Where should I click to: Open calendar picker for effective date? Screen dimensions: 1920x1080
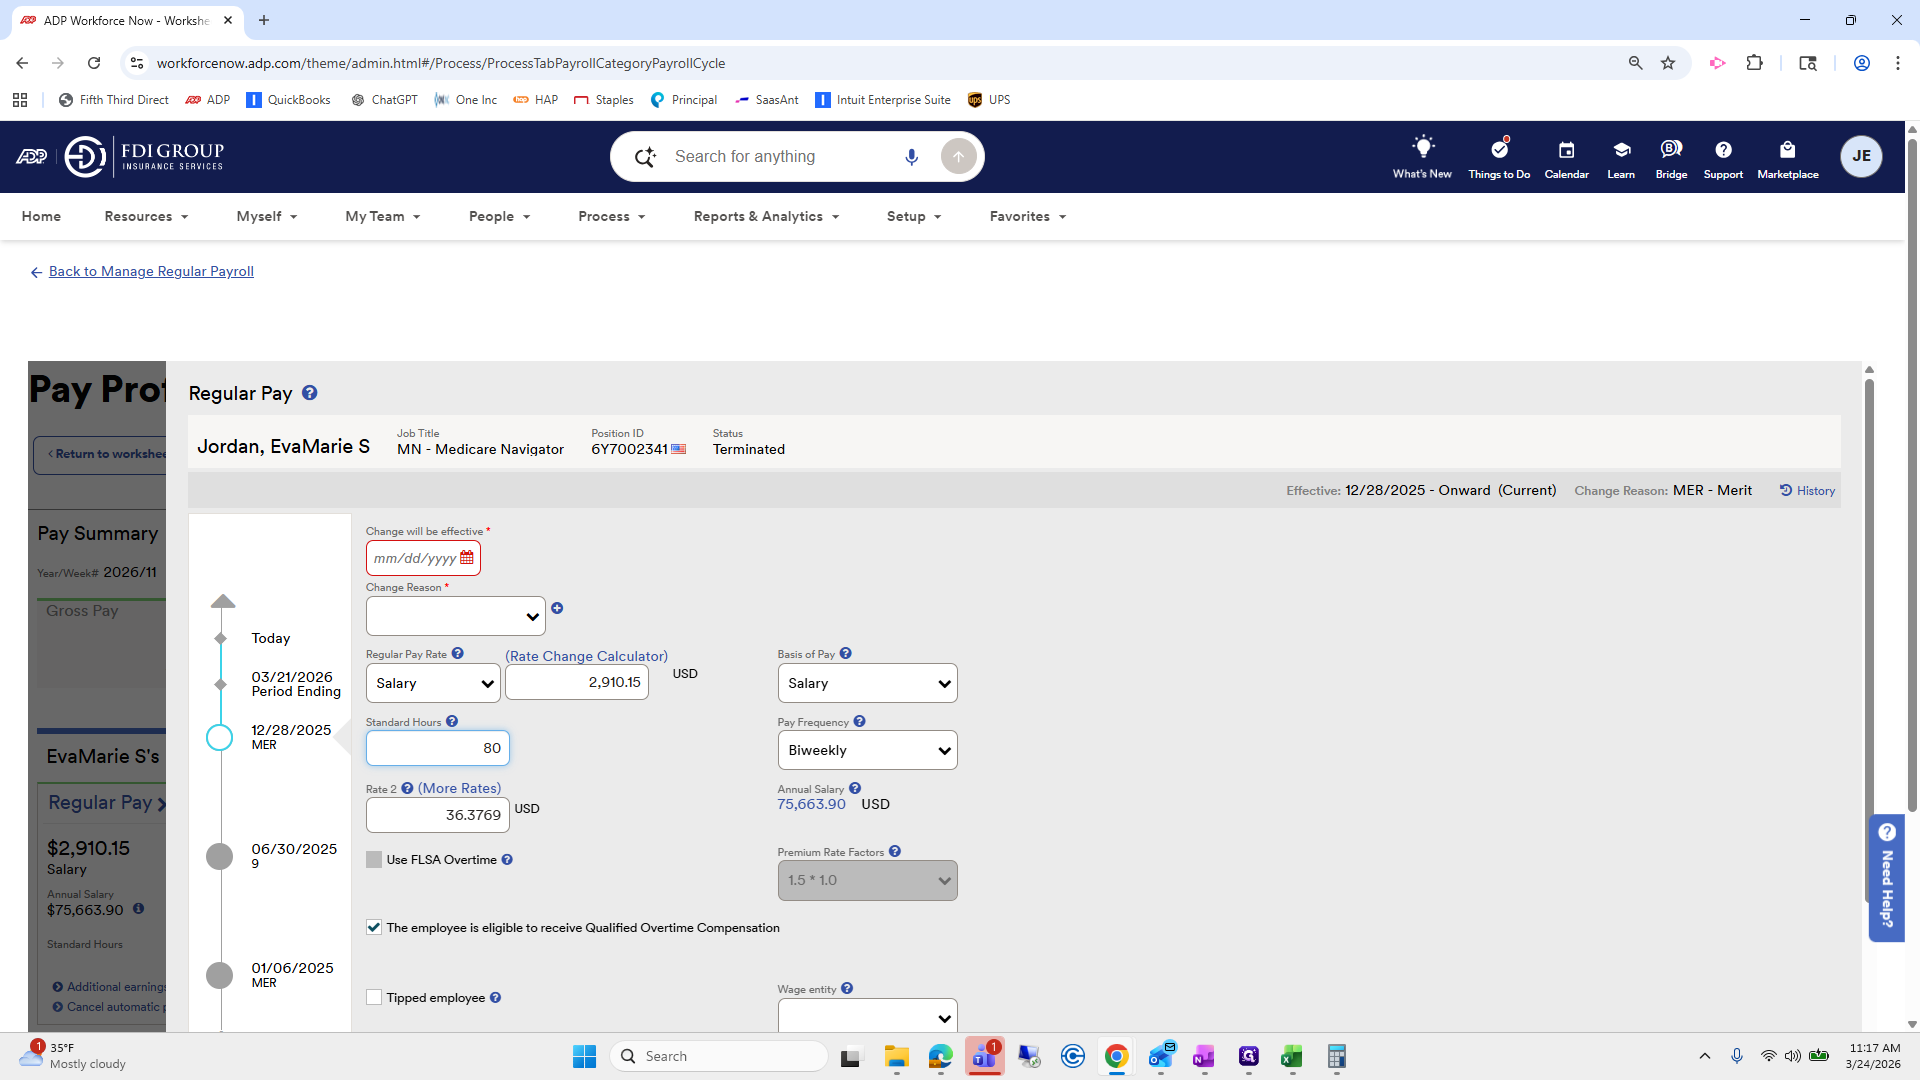coord(467,558)
